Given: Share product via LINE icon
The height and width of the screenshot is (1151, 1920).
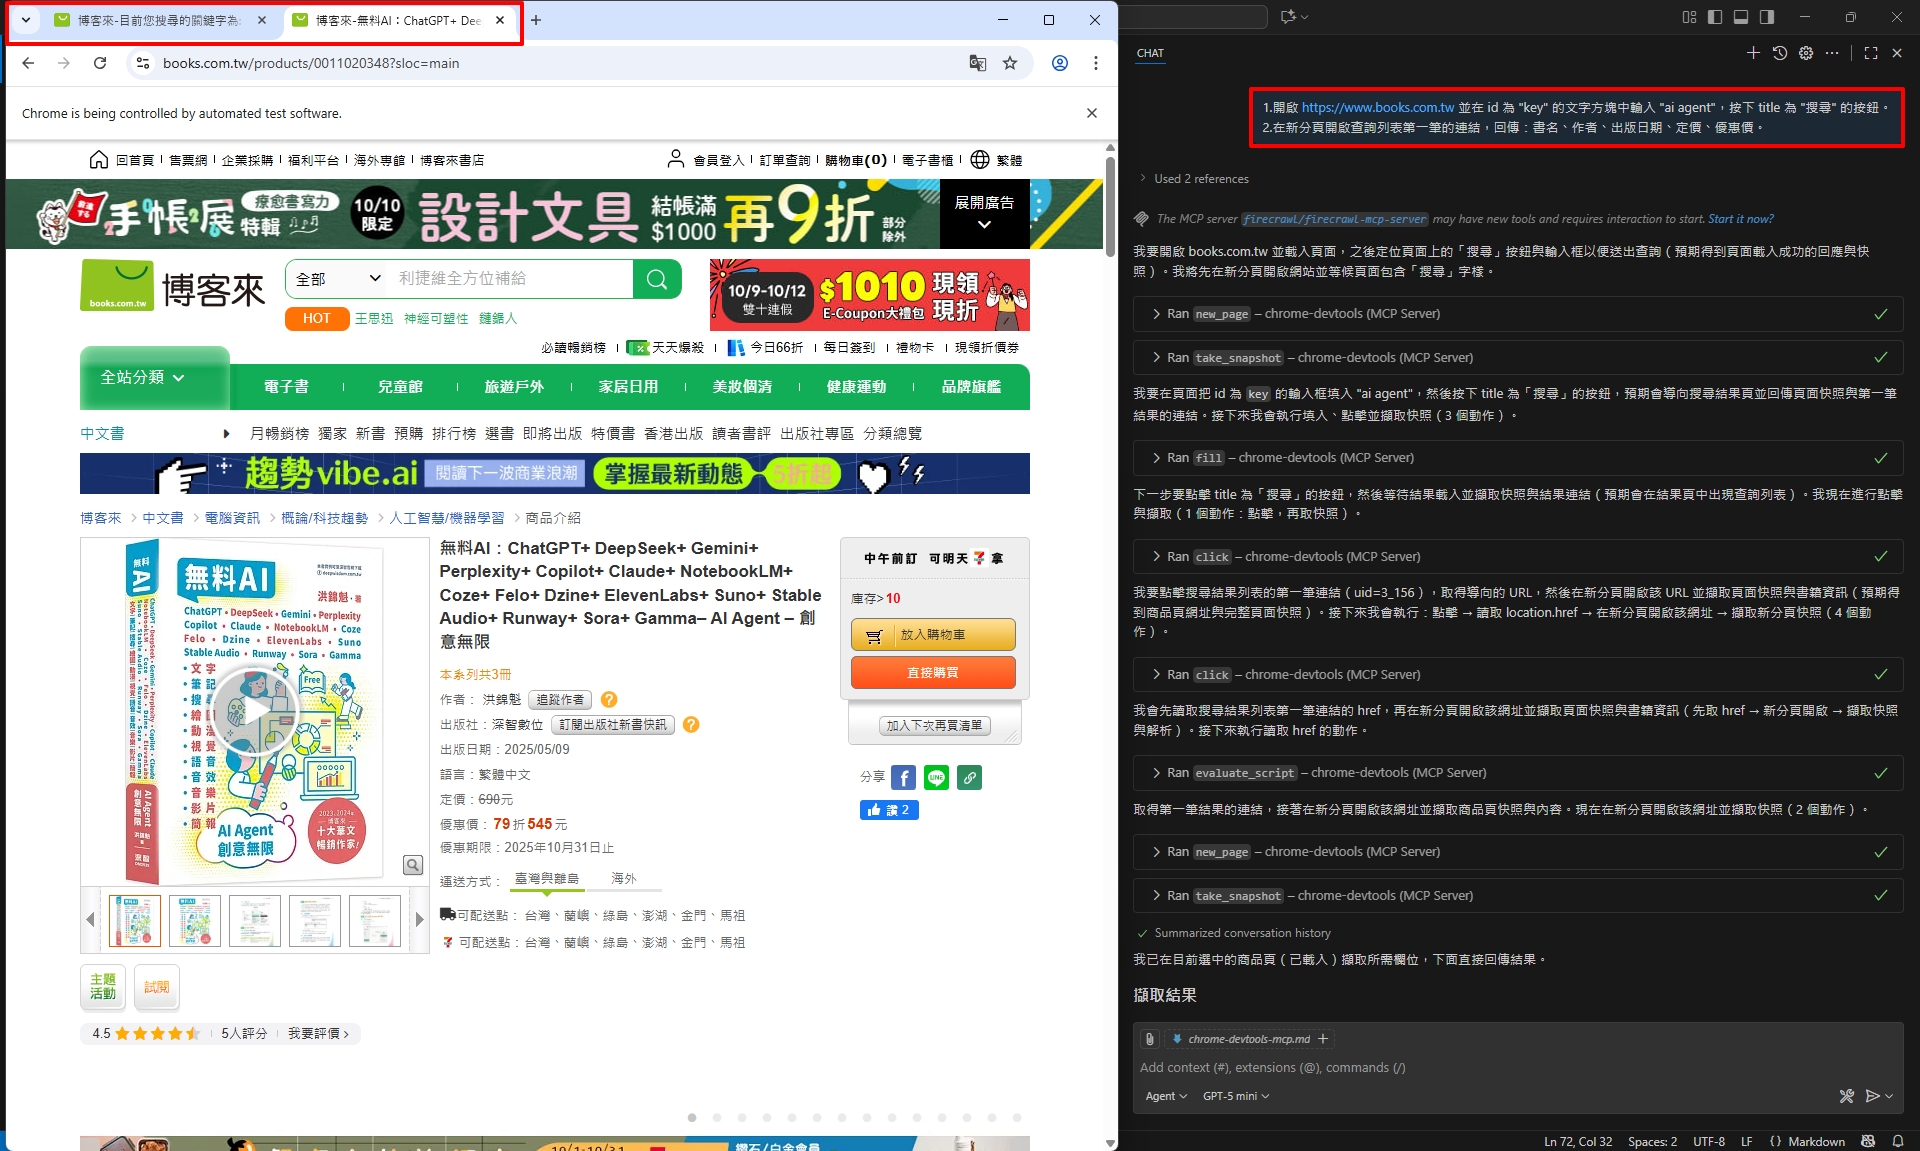Looking at the screenshot, I should tap(936, 778).
